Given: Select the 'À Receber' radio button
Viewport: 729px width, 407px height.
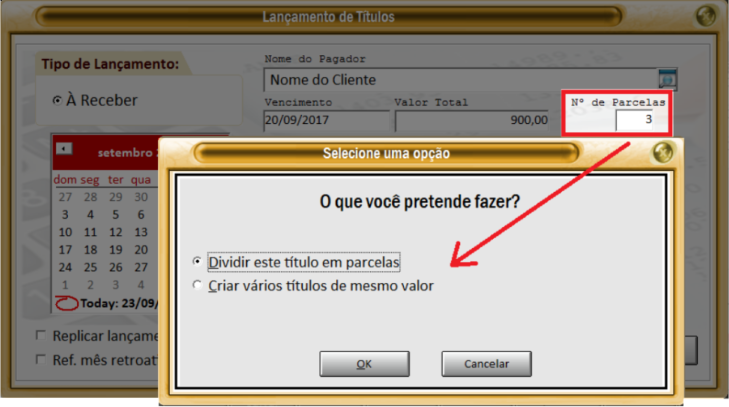Looking at the screenshot, I should click(57, 100).
